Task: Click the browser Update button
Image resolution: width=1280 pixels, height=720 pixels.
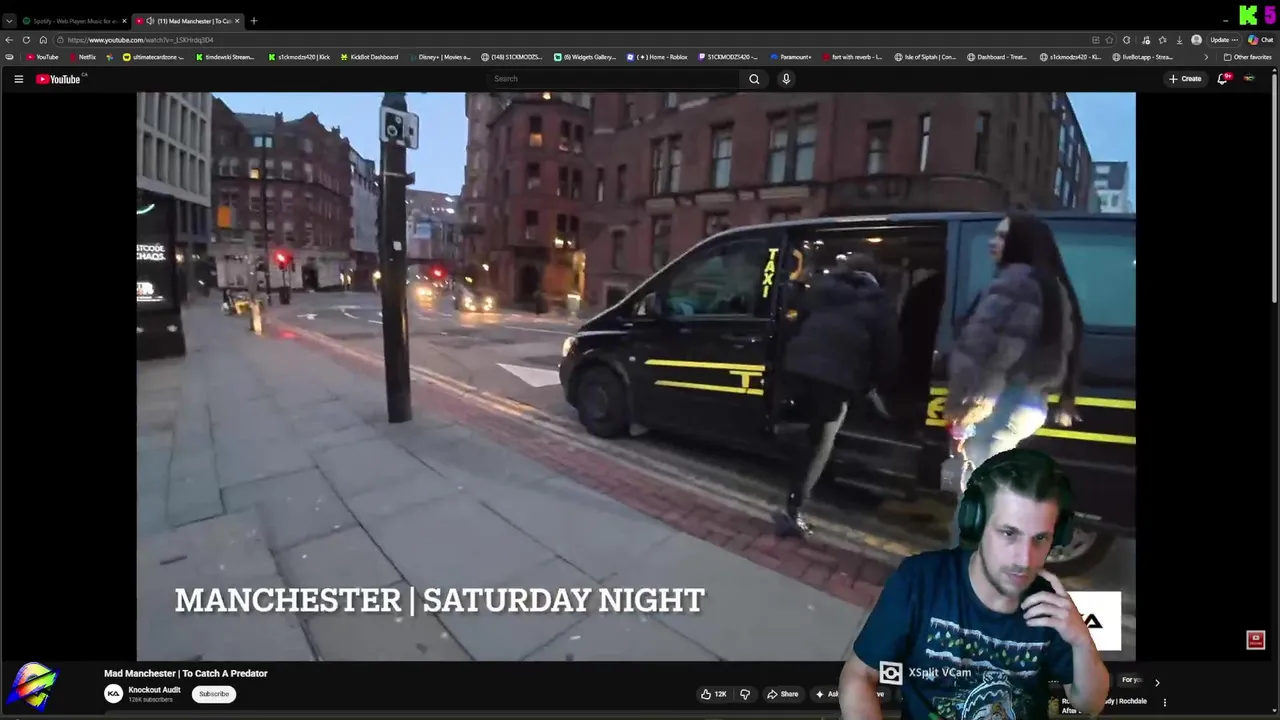Action: [1224, 40]
